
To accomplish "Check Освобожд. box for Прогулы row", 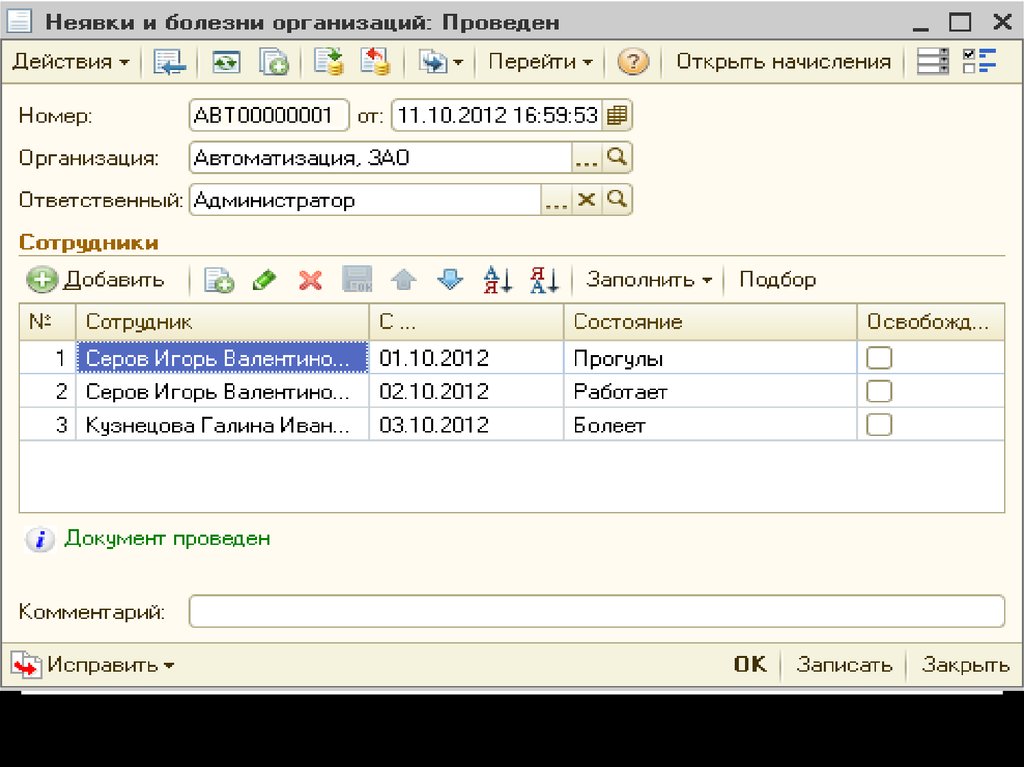I will coord(879,358).
